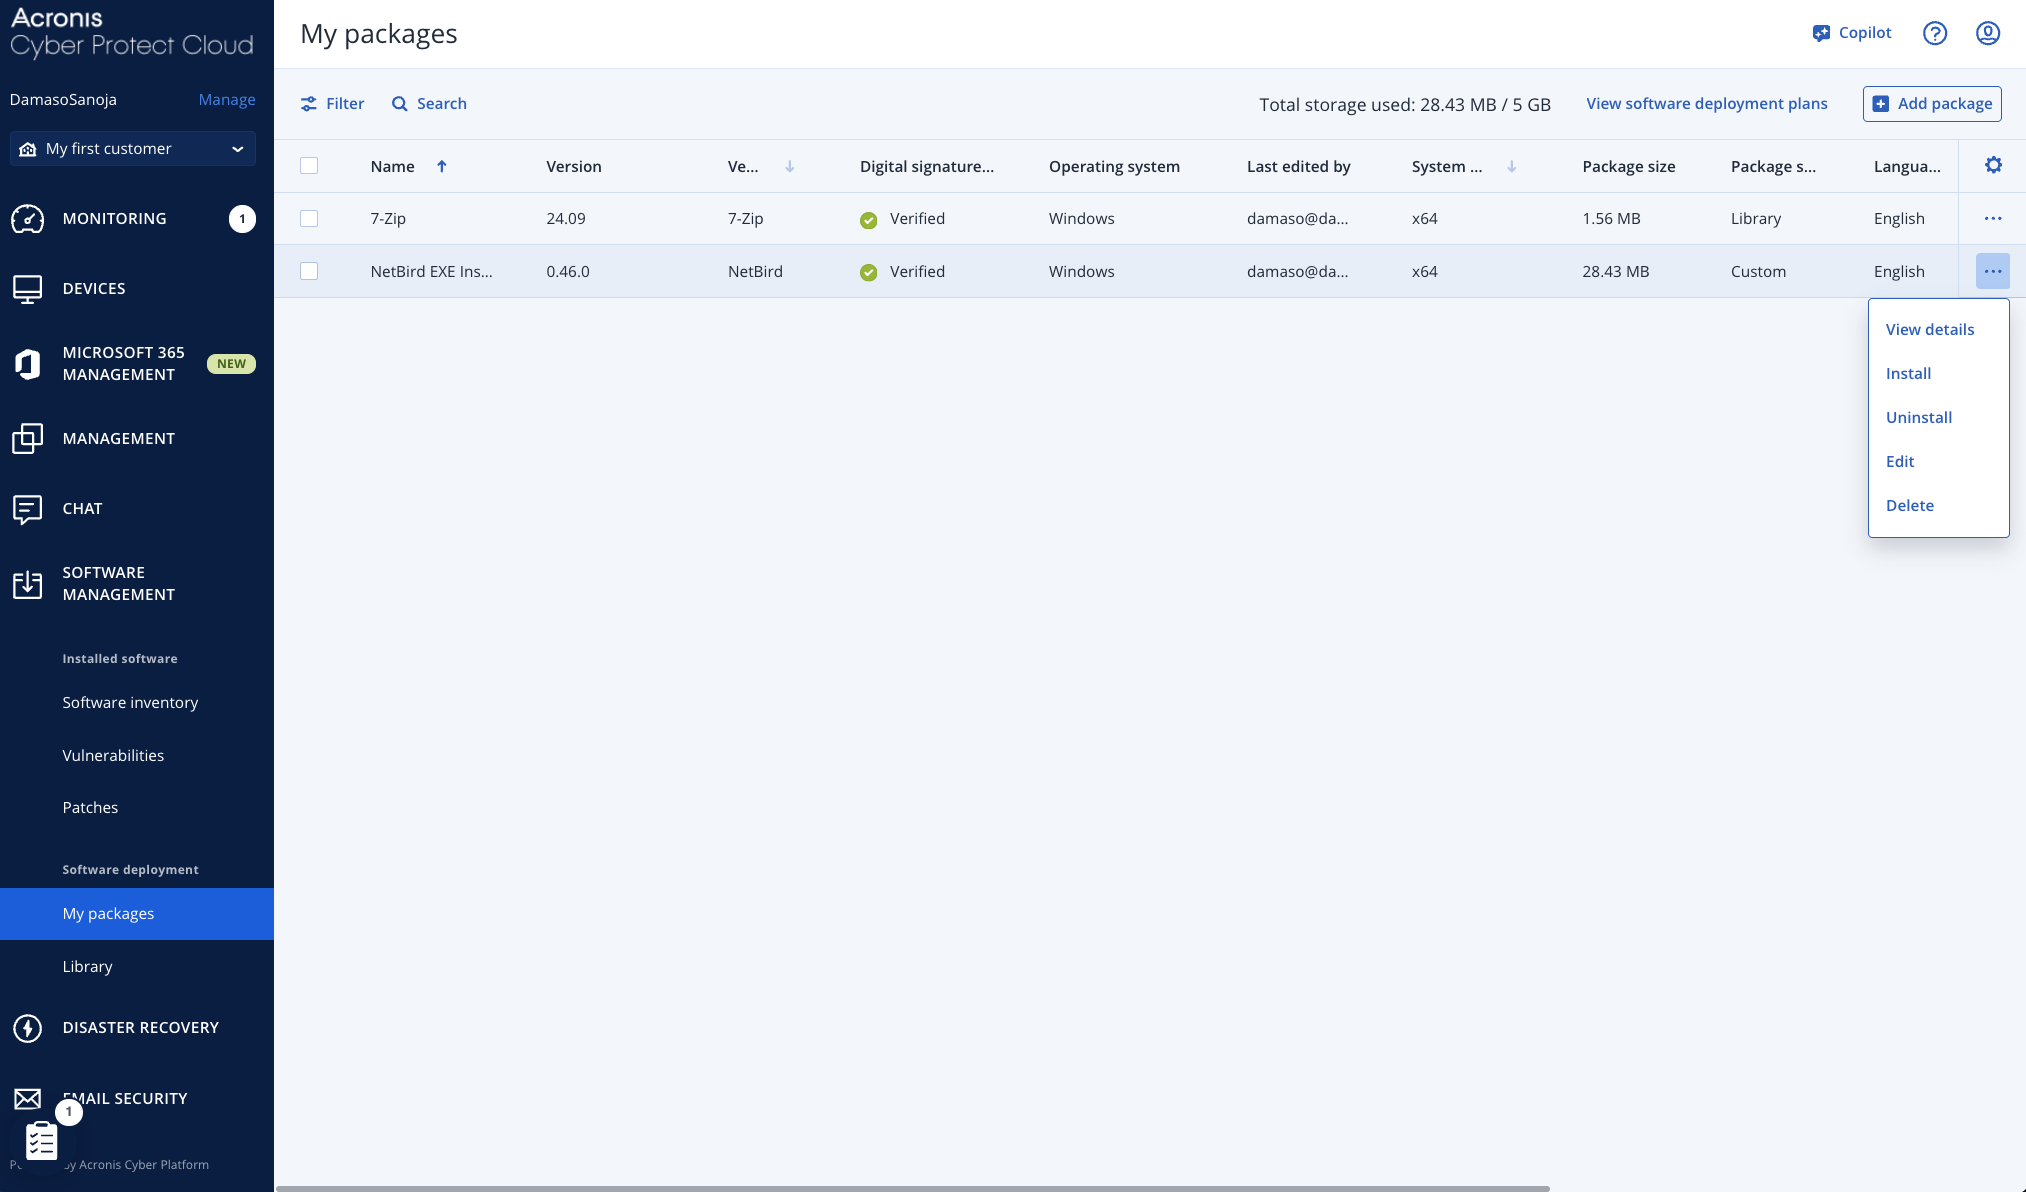Open the ellipsis menu on the 7-Zip row

tap(1993, 218)
